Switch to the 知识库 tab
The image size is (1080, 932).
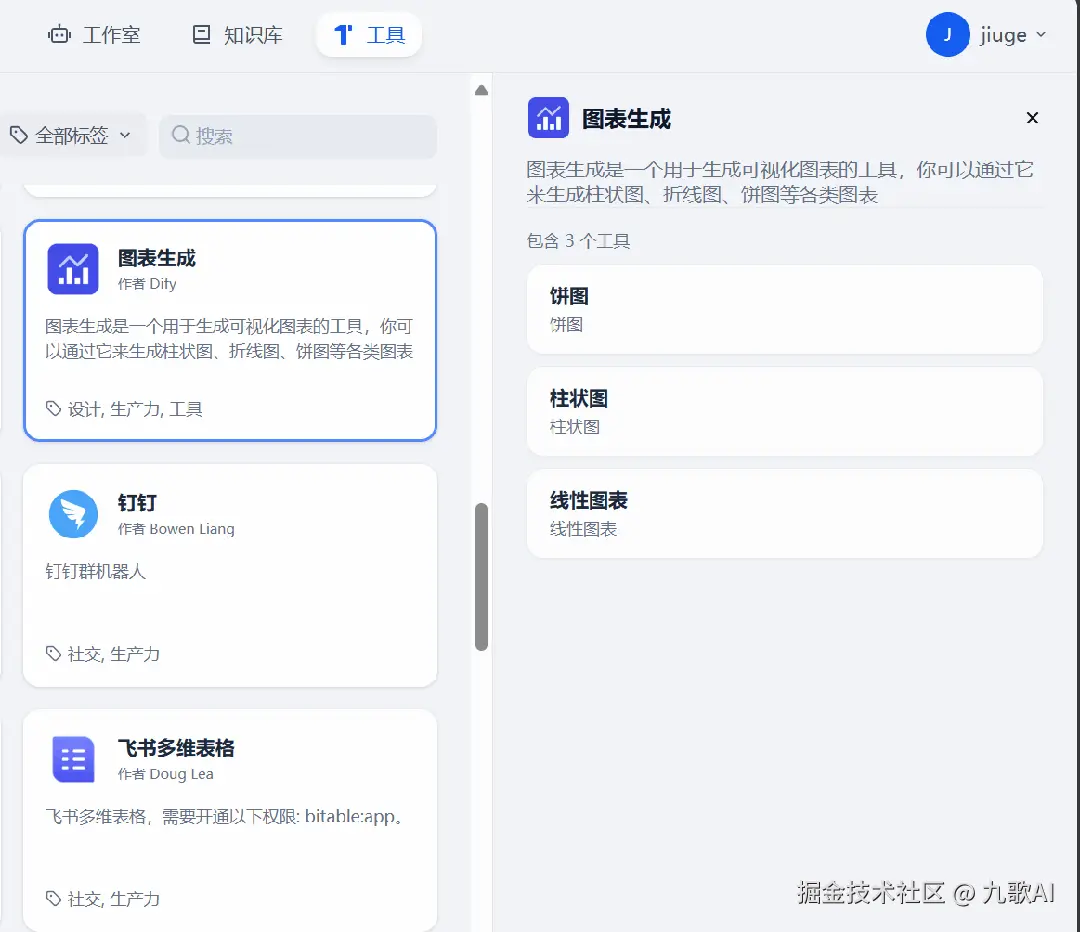237,35
